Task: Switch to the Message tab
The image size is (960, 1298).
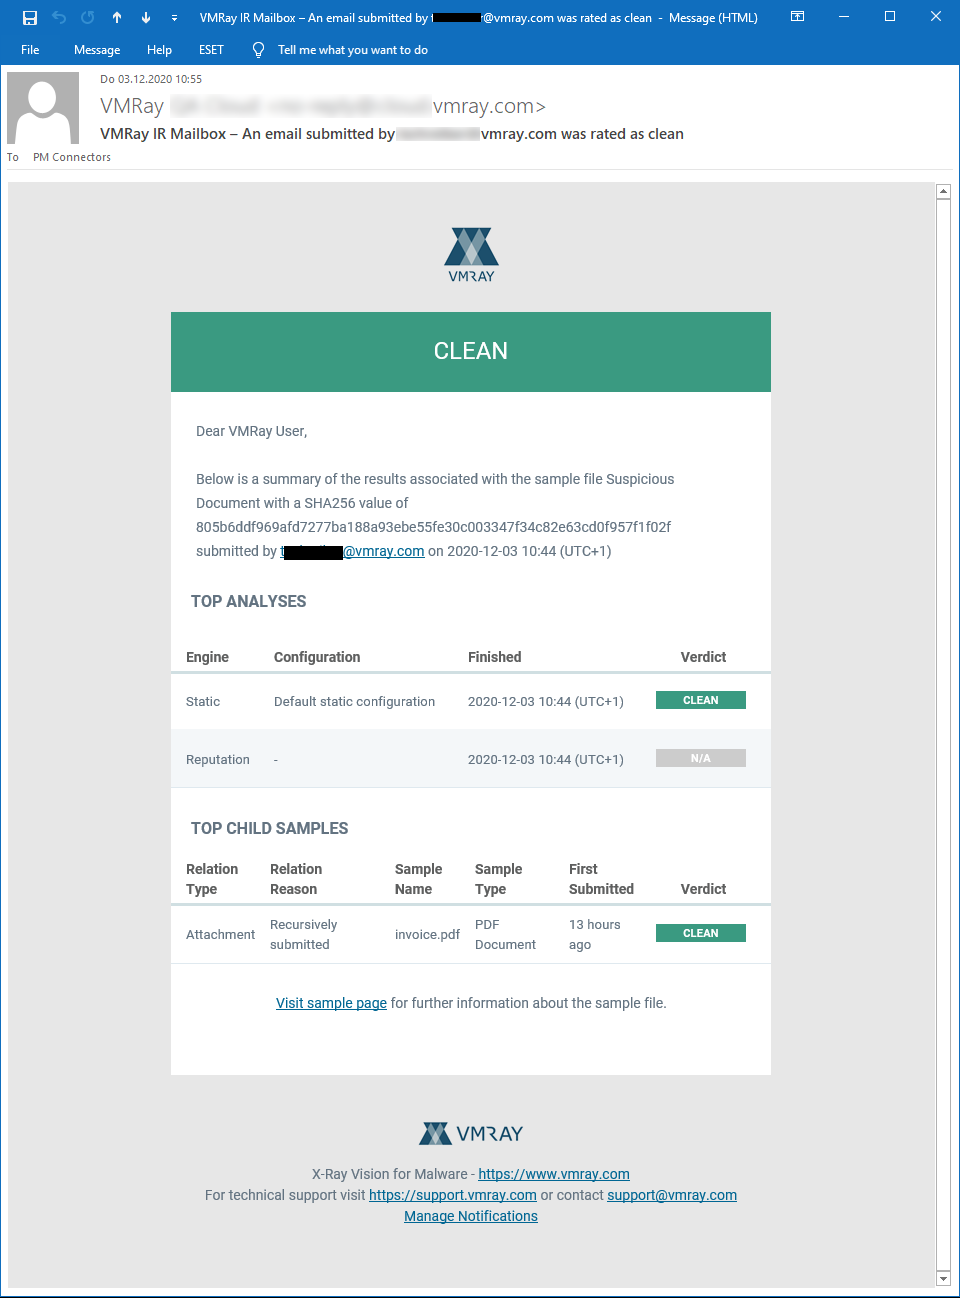Action: pyautogui.click(x=96, y=49)
